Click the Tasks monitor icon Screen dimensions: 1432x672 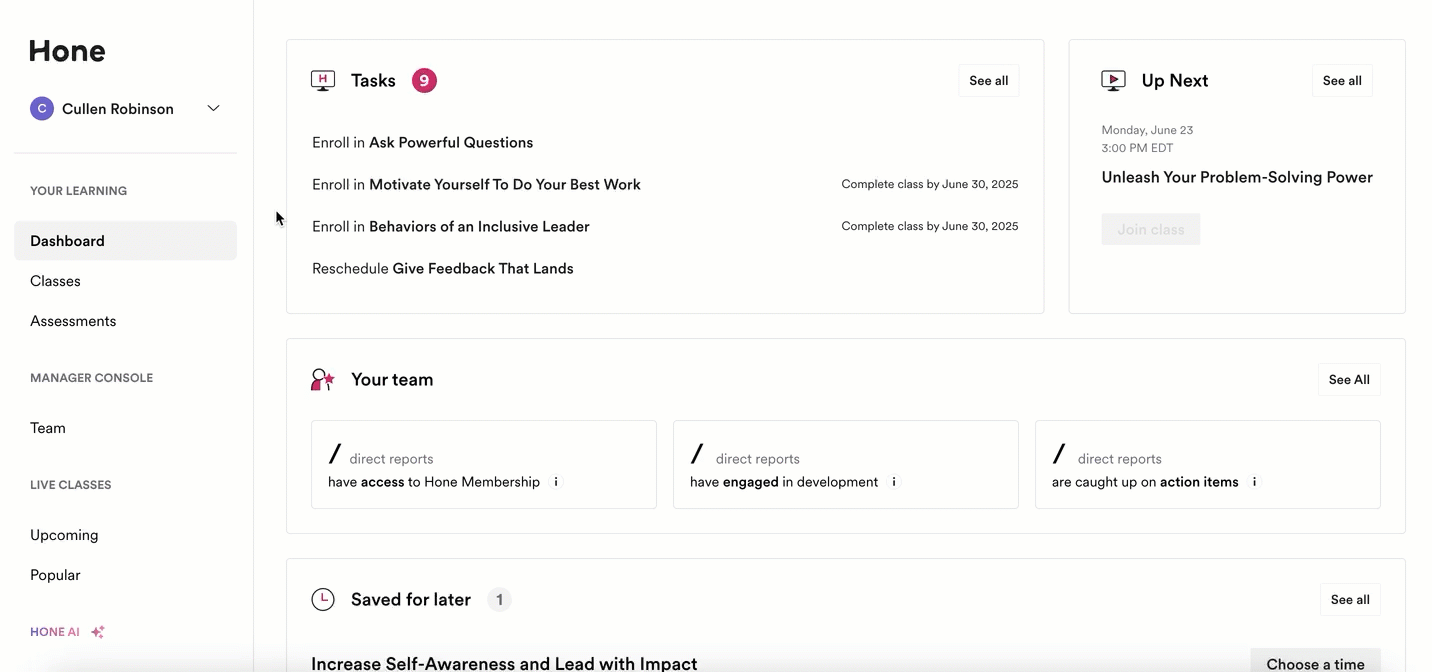[323, 81]
